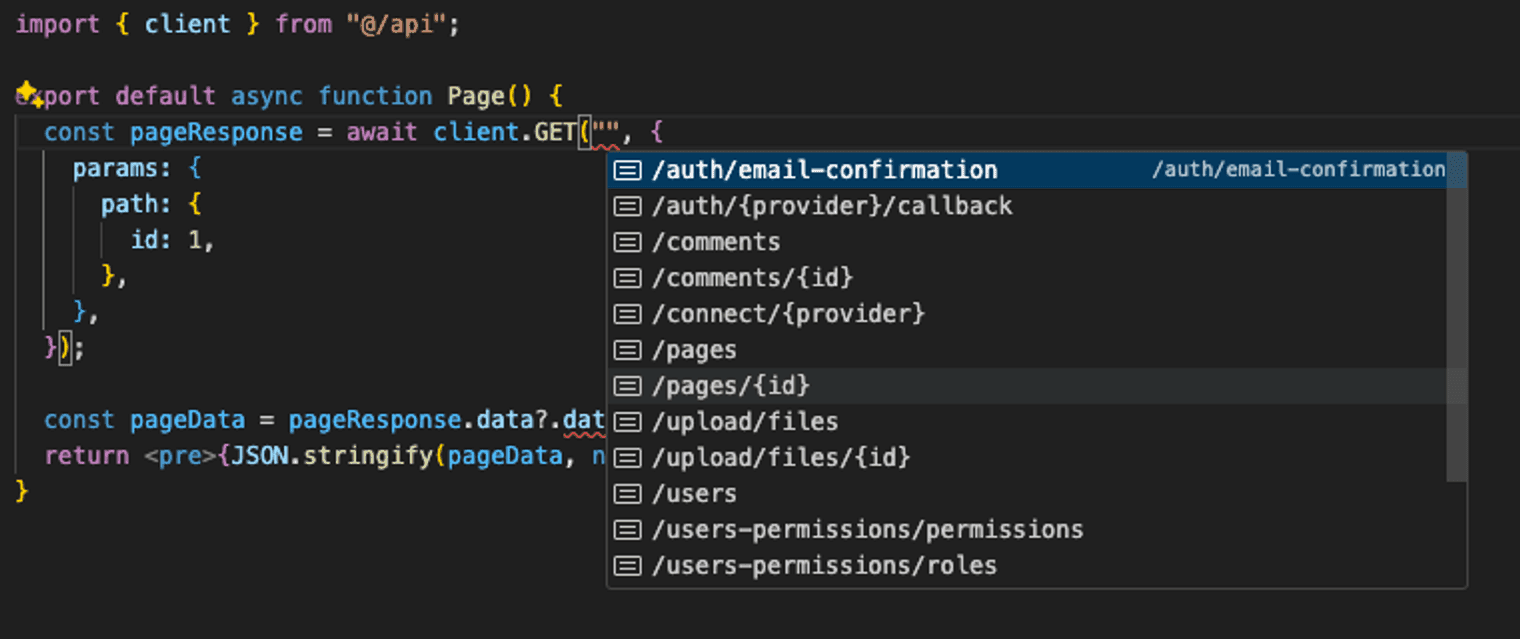Click the Page function name
This screenshot has width=1520, height=639.
476,96
